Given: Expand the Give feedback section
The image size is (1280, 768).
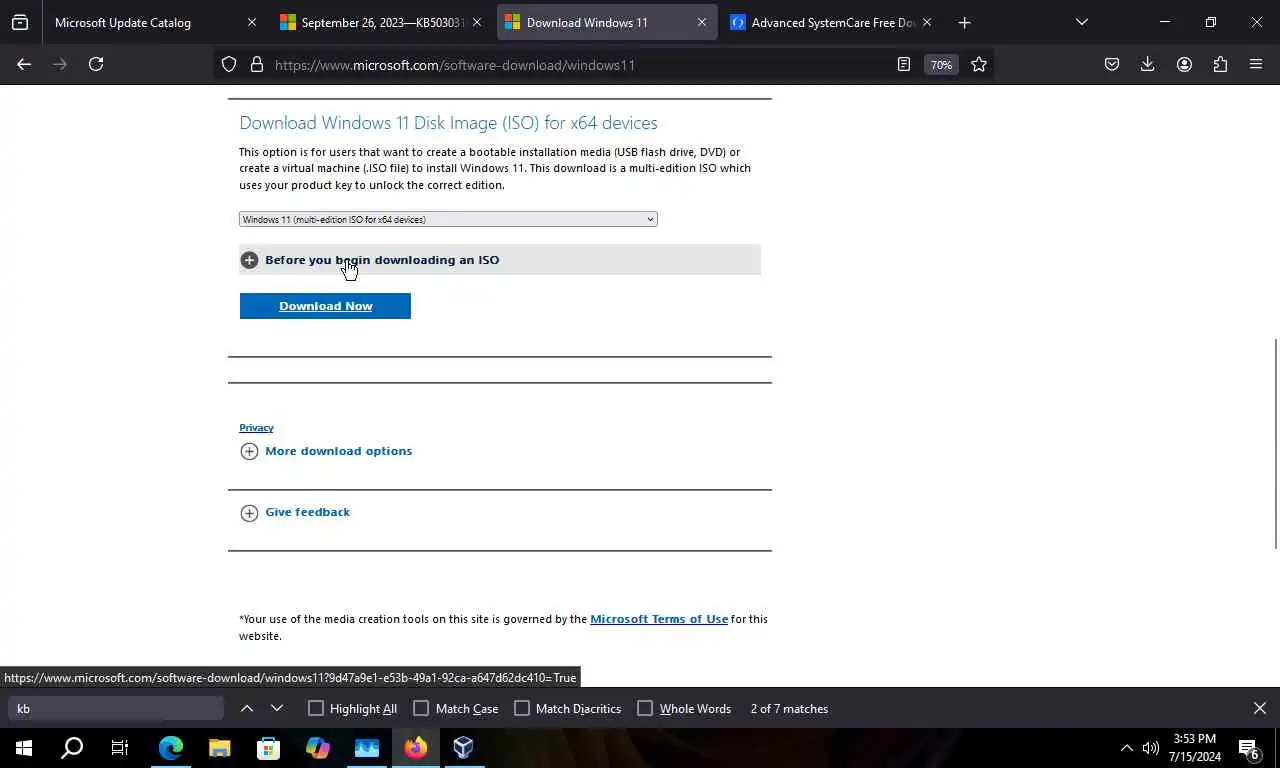Looking at the screenshot, I should click(295, 512).
